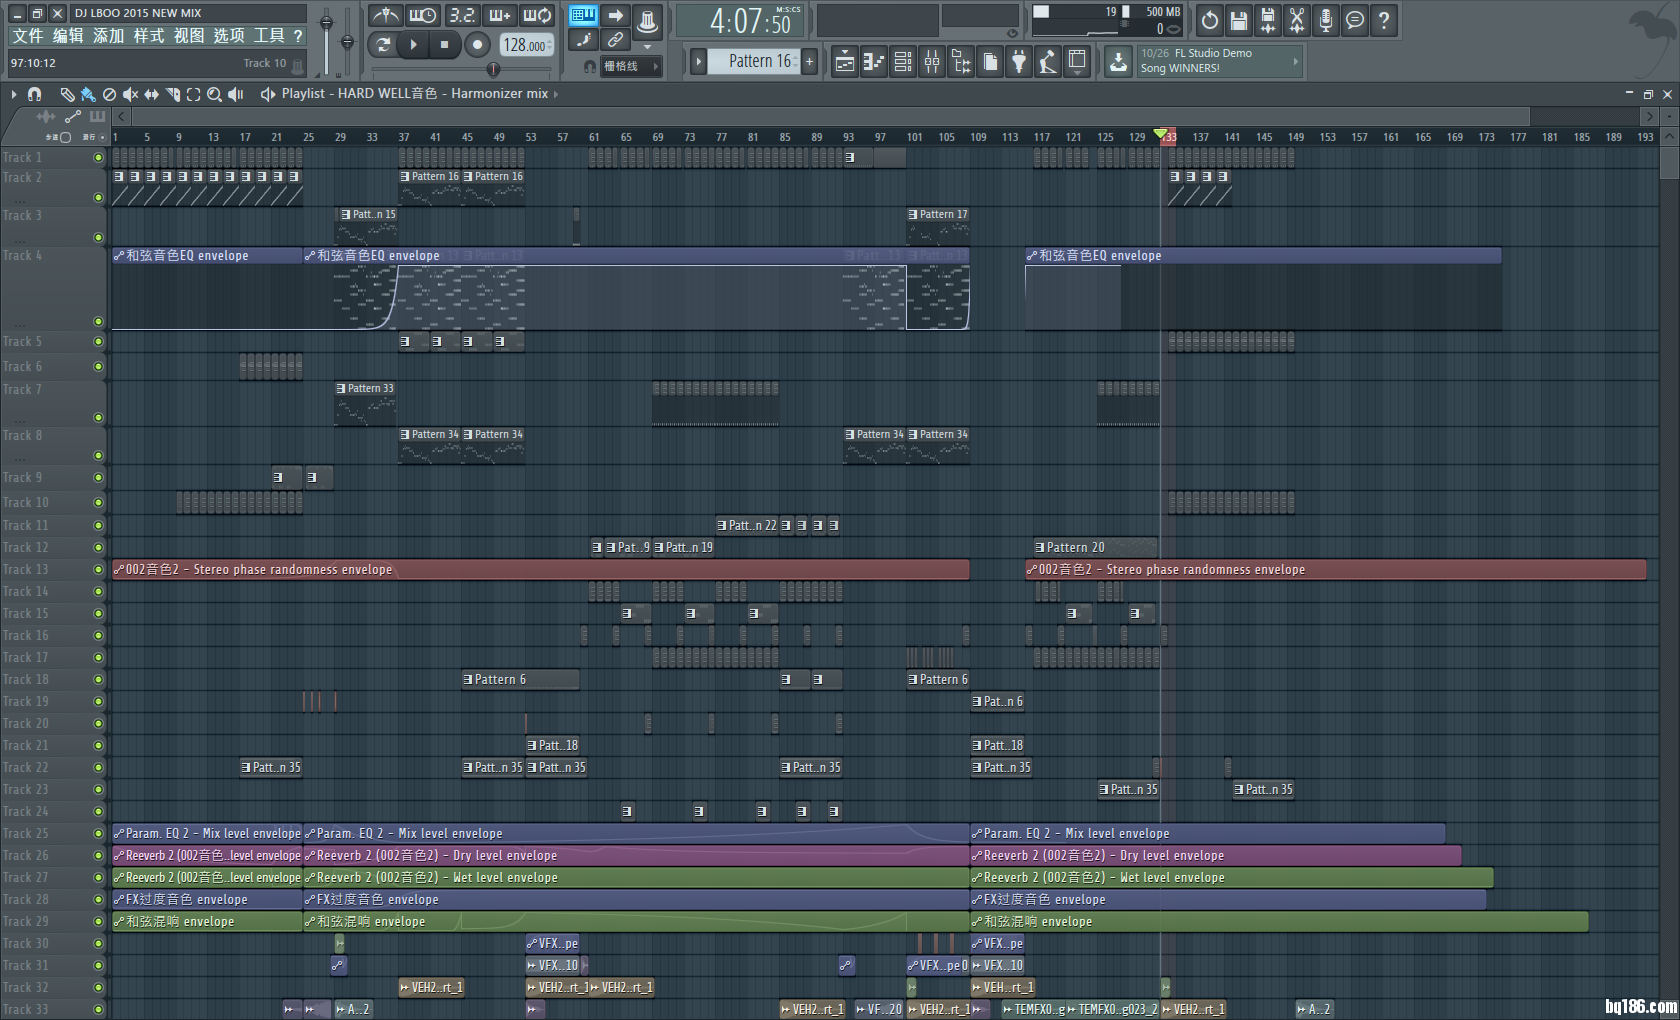Viewport: 1680px width, 1020px height.
Task: Open playlist options menu arrow
Action: pos(14,94)
